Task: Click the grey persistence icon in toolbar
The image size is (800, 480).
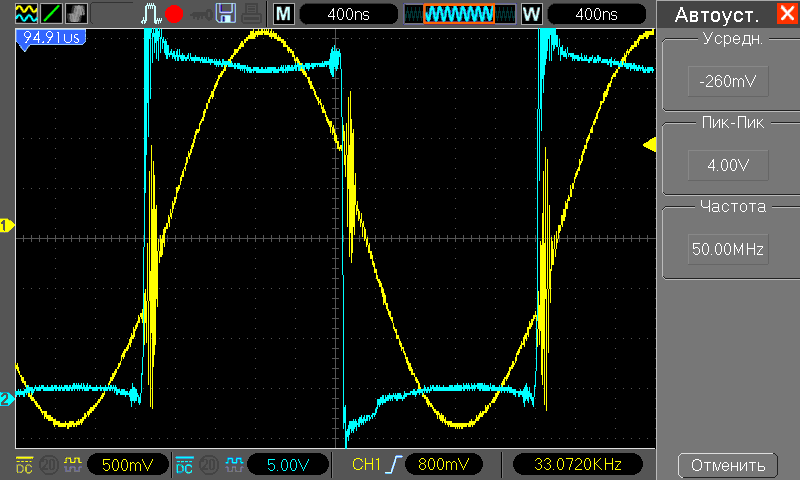Action: pos(75,14)
